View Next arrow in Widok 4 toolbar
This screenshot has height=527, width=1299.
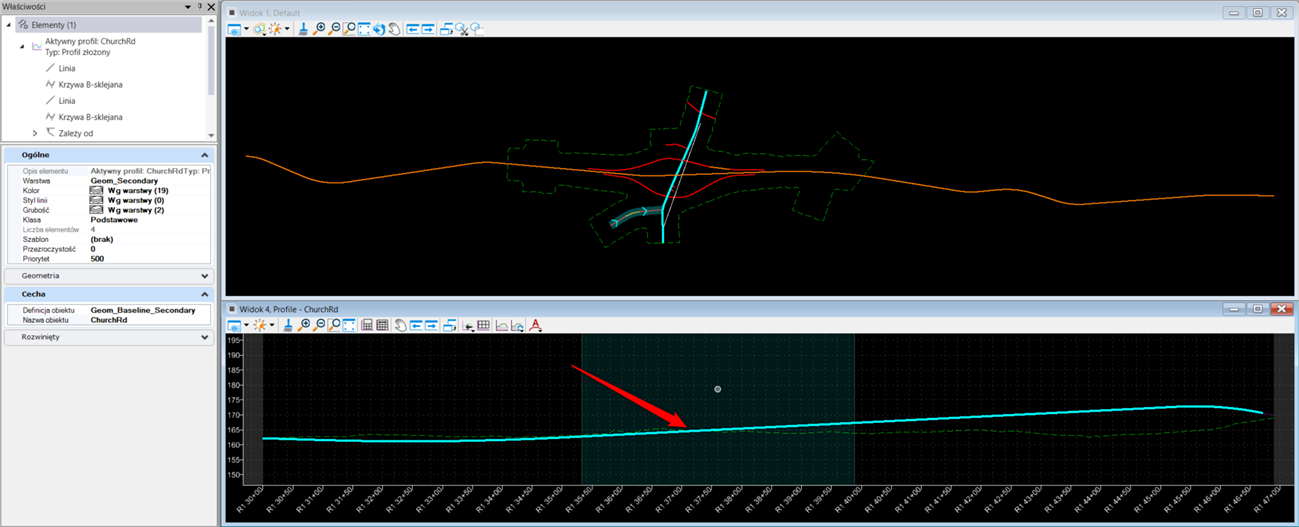click(431, 325)
